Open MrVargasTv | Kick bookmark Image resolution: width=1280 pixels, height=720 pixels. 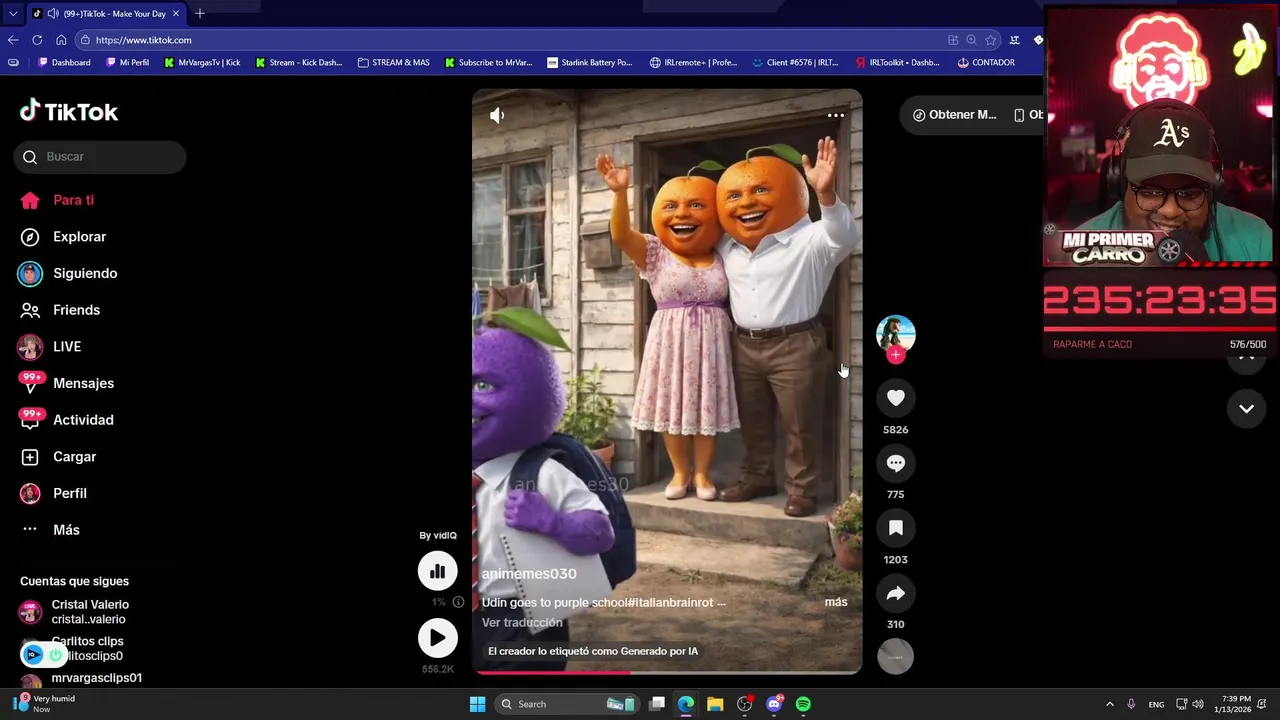[201, 62]
